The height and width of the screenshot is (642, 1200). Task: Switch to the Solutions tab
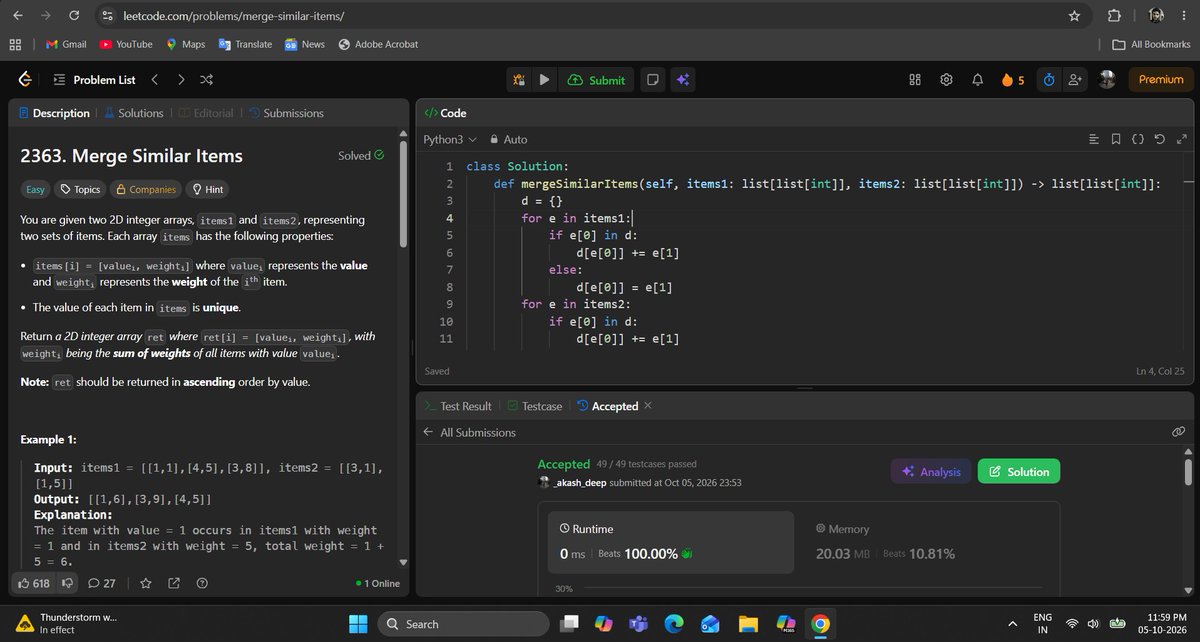click(x=133, y=113)
